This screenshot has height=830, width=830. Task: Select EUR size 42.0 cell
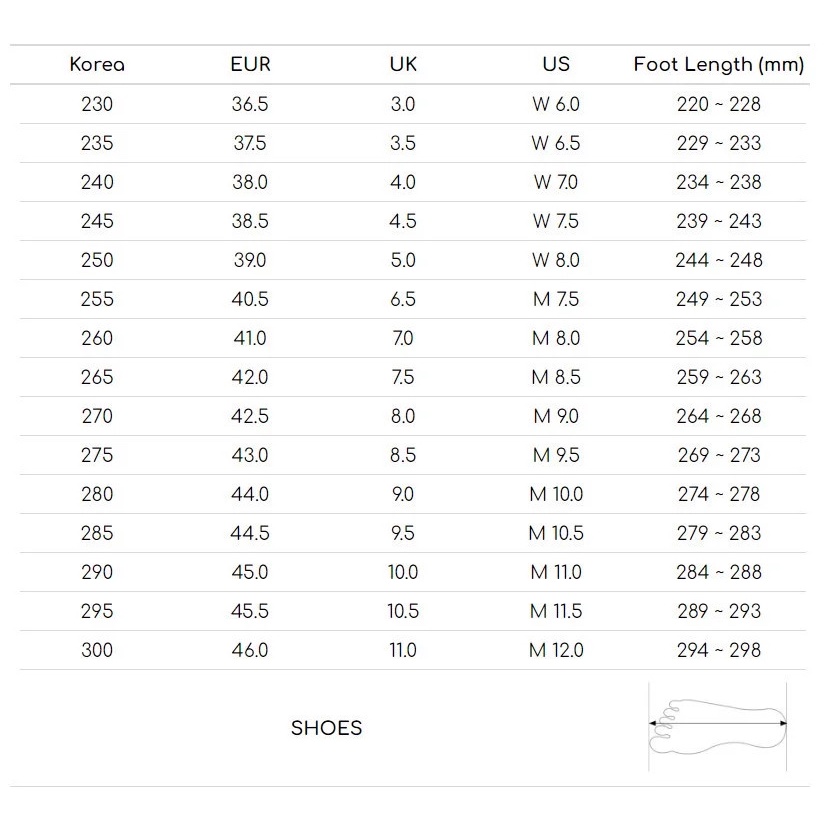[250, 377]
